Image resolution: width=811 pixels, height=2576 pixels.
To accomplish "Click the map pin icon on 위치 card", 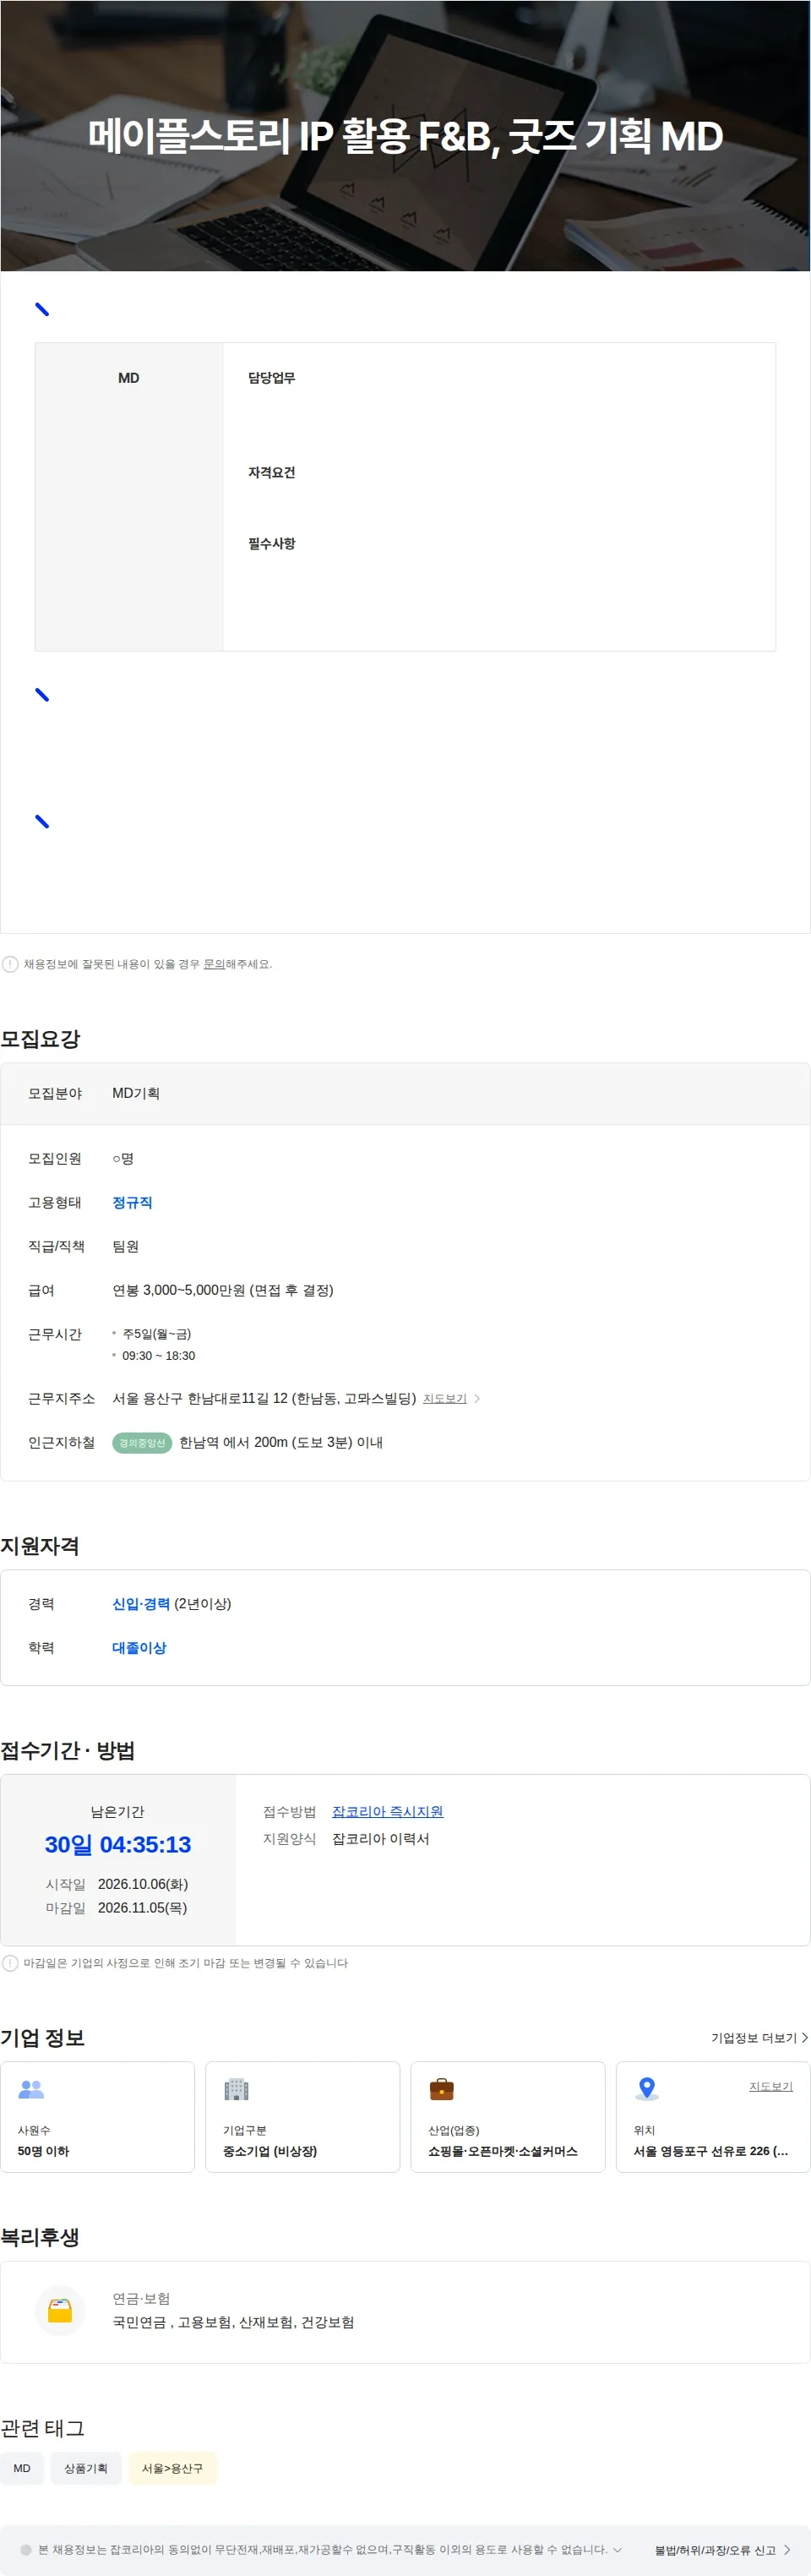I will (x=647, y=2089).
